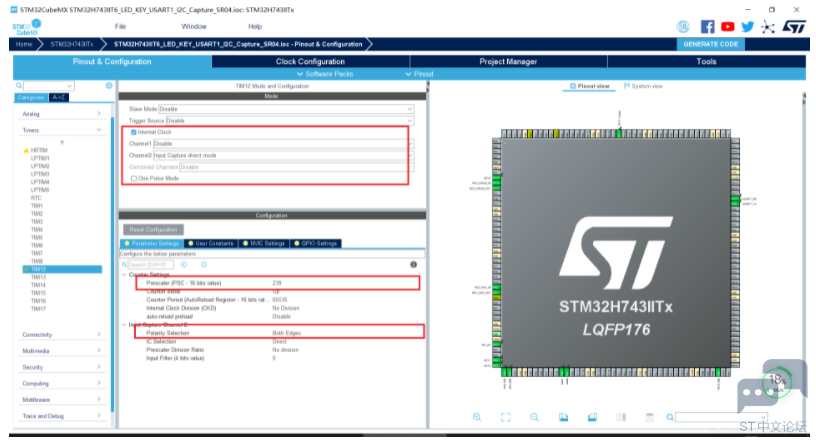Click the parameter search input field
This screenshot has height=442, width=816.
150,264
